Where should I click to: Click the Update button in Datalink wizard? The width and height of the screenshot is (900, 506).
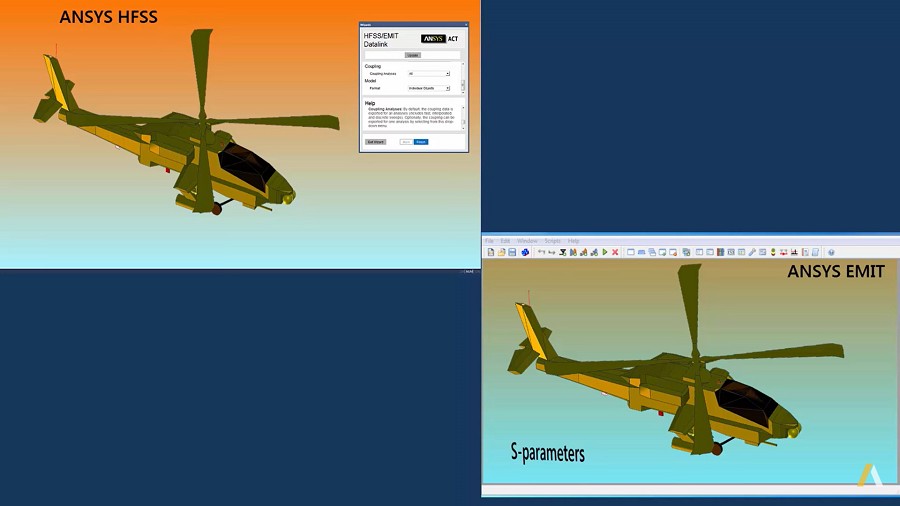(413, 55)
